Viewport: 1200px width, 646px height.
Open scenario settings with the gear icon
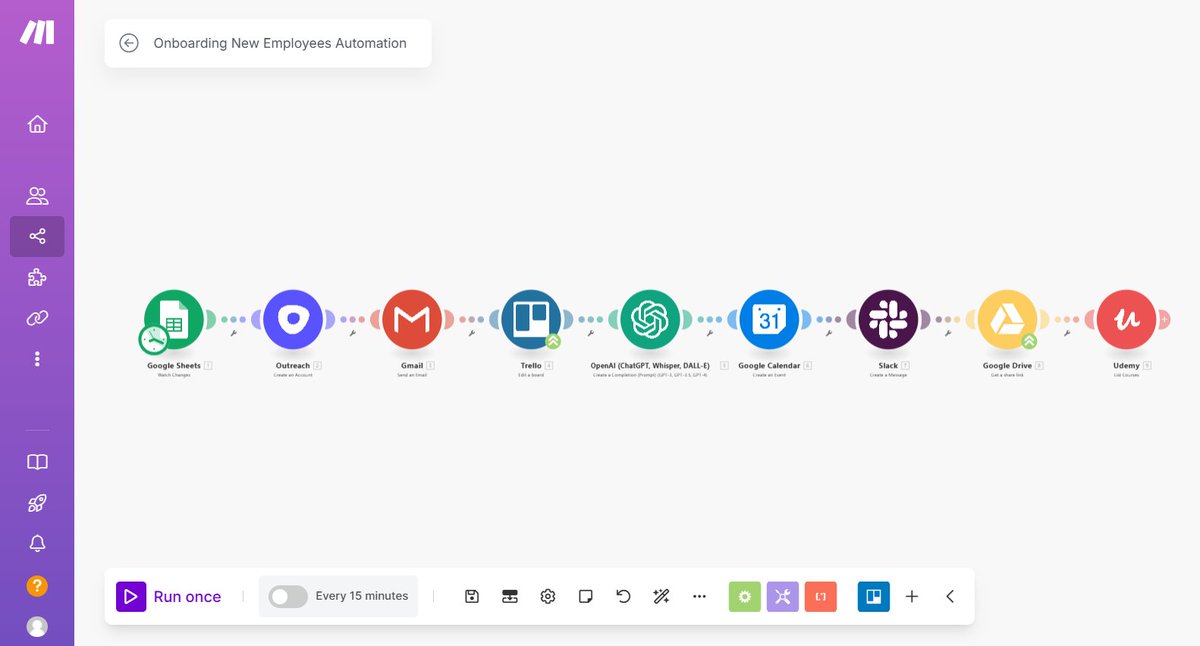(547, 596)
